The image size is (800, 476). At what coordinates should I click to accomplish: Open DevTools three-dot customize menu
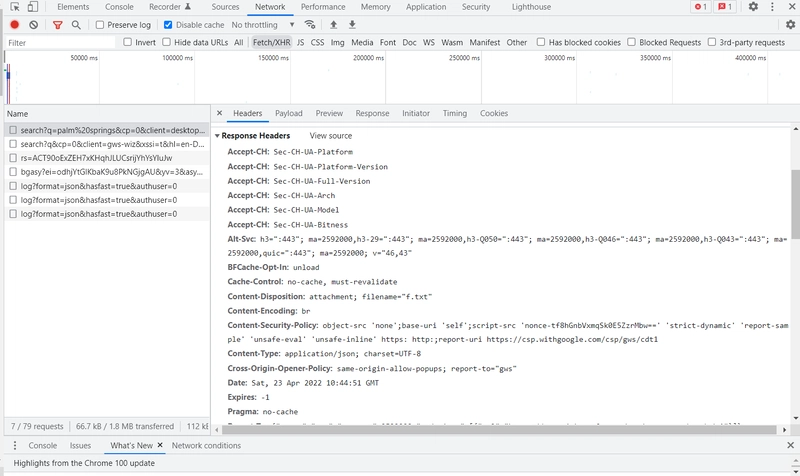(x=772, y=7)
